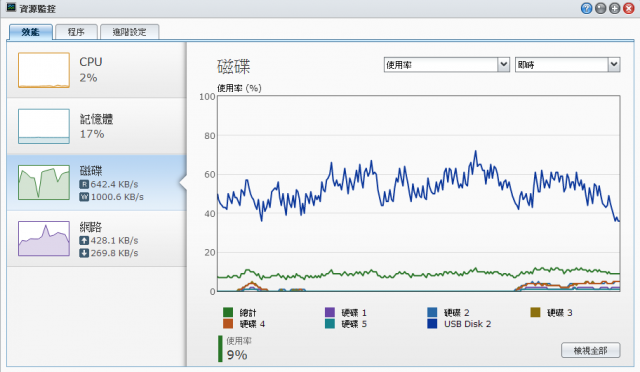Toggle the USB Disk 2 navy legend swatch
Screen dimensions: 640x372
point(432,324)
